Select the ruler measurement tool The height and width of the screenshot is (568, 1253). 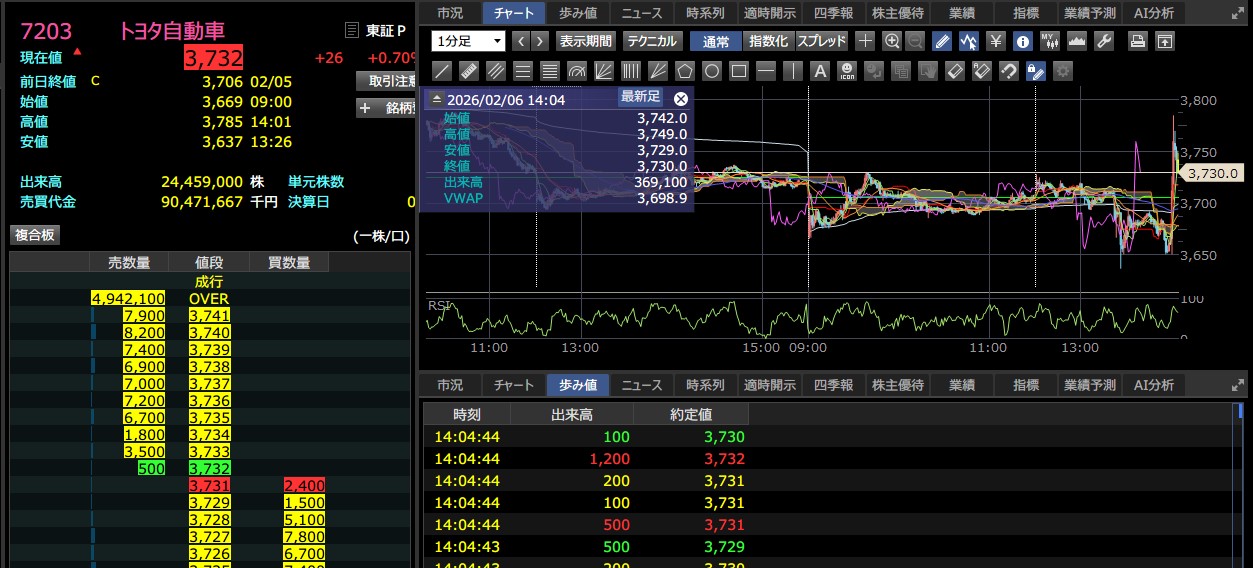[468, 71]
